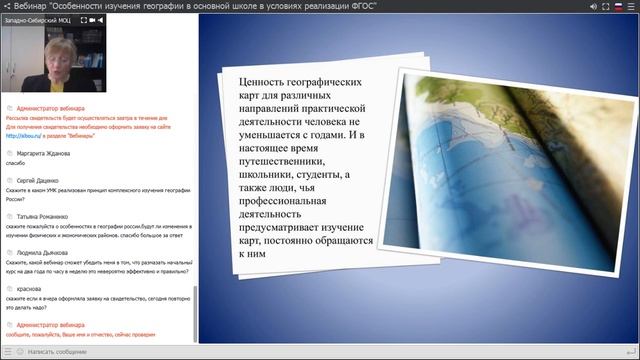Click avatar icon next to Людмила Дьякова

coord(10,253)
